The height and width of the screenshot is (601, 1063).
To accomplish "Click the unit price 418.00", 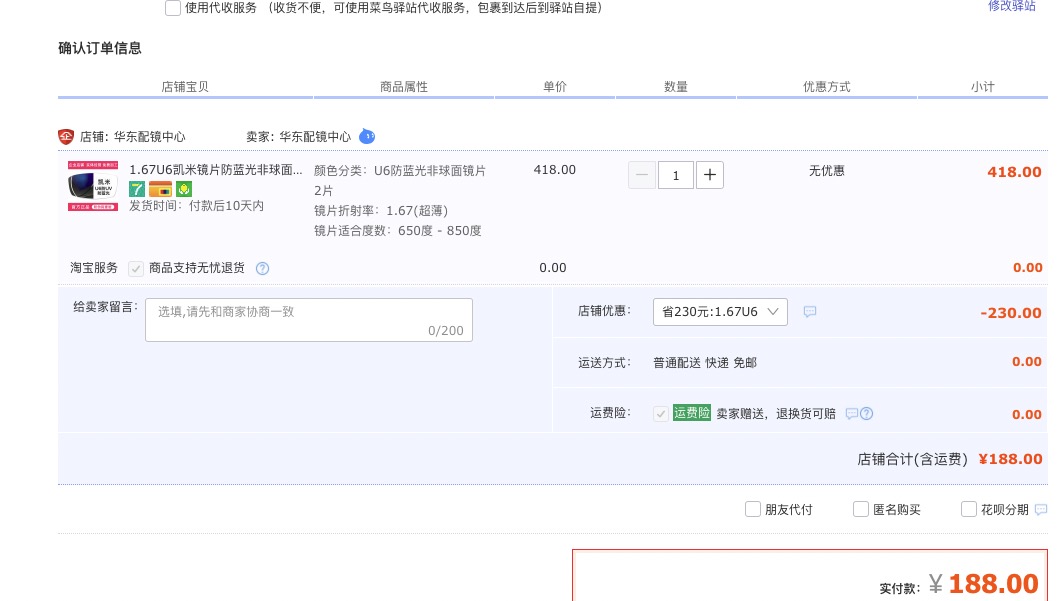I will pyautogui.click(x=555, y=170).
